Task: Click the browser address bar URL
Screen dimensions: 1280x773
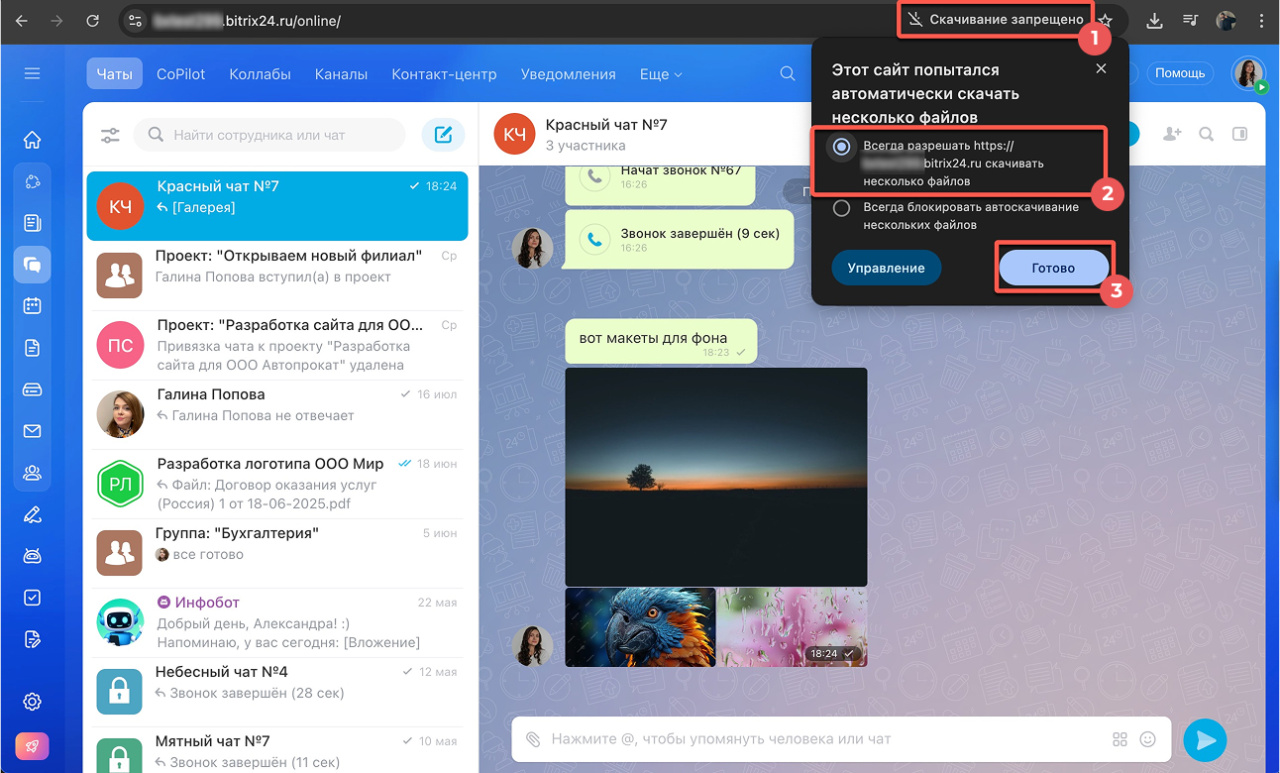Action: click(x=248, y=20)
